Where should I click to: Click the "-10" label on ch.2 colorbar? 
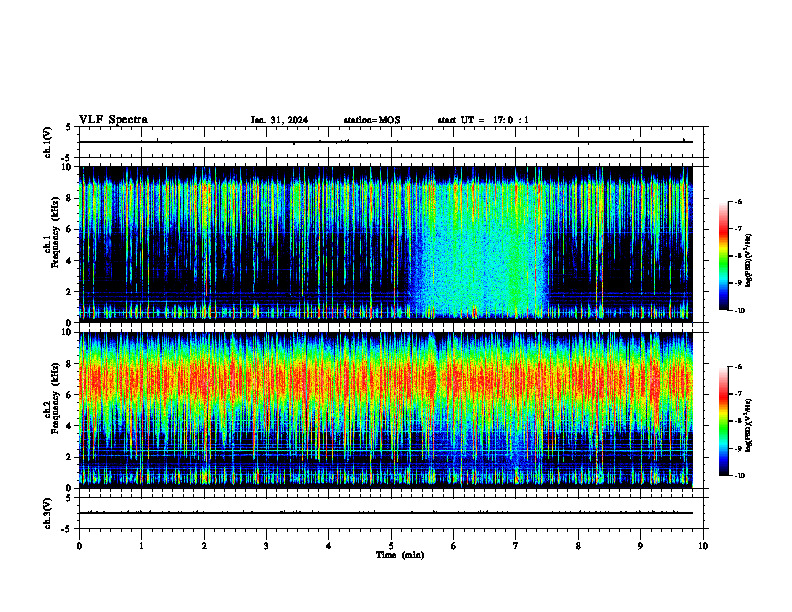tap(740, 476)
